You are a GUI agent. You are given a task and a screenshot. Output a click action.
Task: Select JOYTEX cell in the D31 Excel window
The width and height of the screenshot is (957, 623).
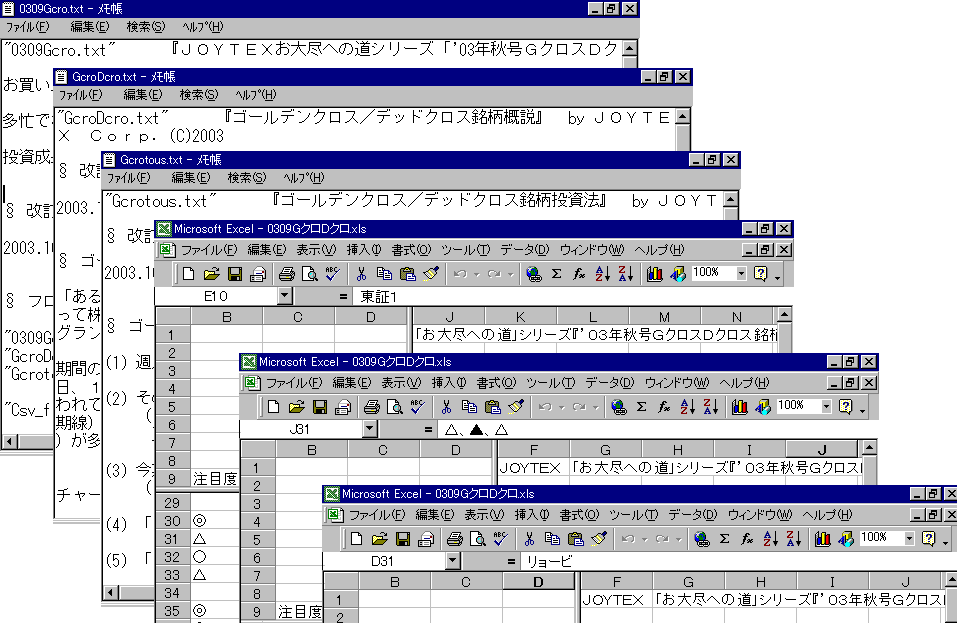tap(616, 600)
